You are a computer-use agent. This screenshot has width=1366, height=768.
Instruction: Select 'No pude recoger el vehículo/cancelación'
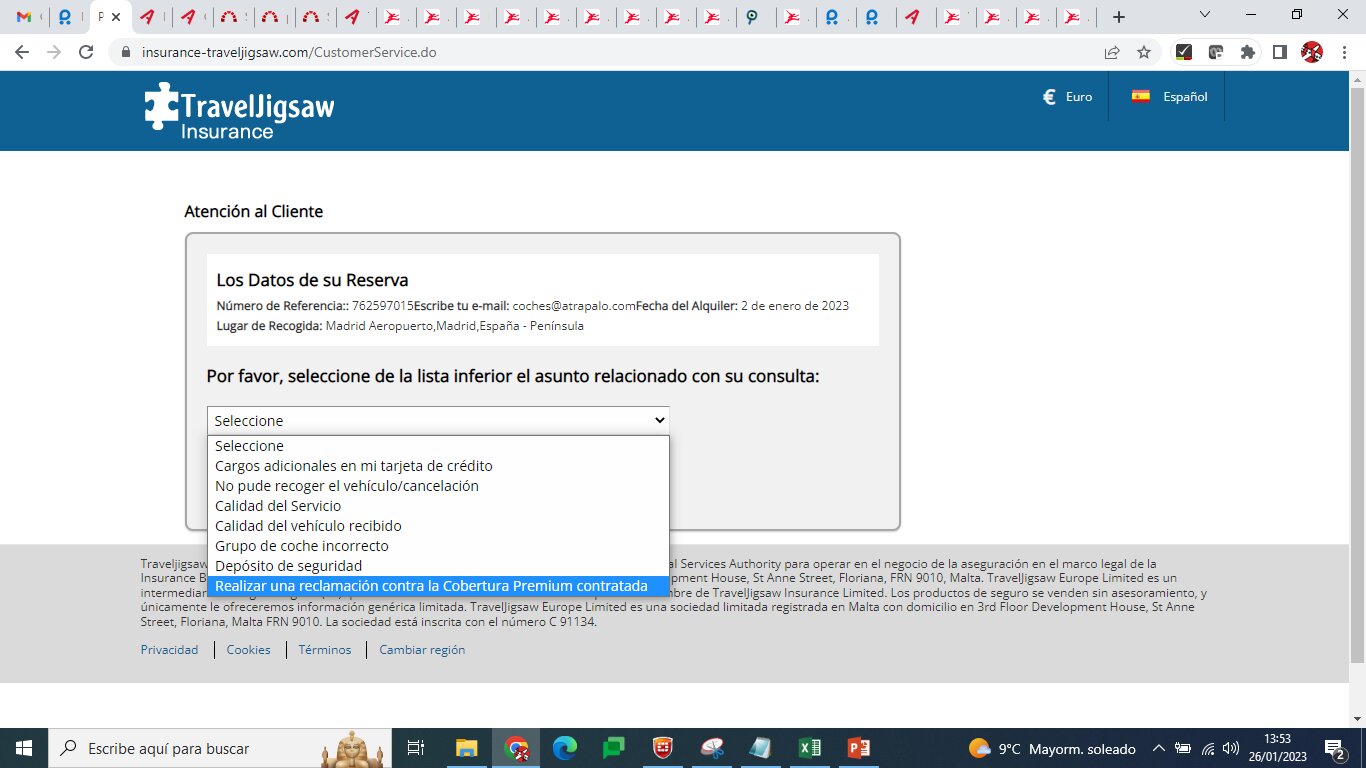(438, 486)
